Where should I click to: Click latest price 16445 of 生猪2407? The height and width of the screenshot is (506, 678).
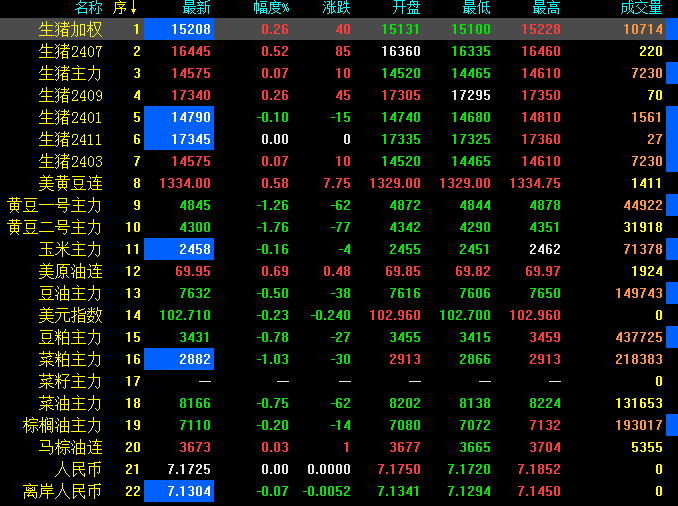pyautogui.click(x=191, y=51)
